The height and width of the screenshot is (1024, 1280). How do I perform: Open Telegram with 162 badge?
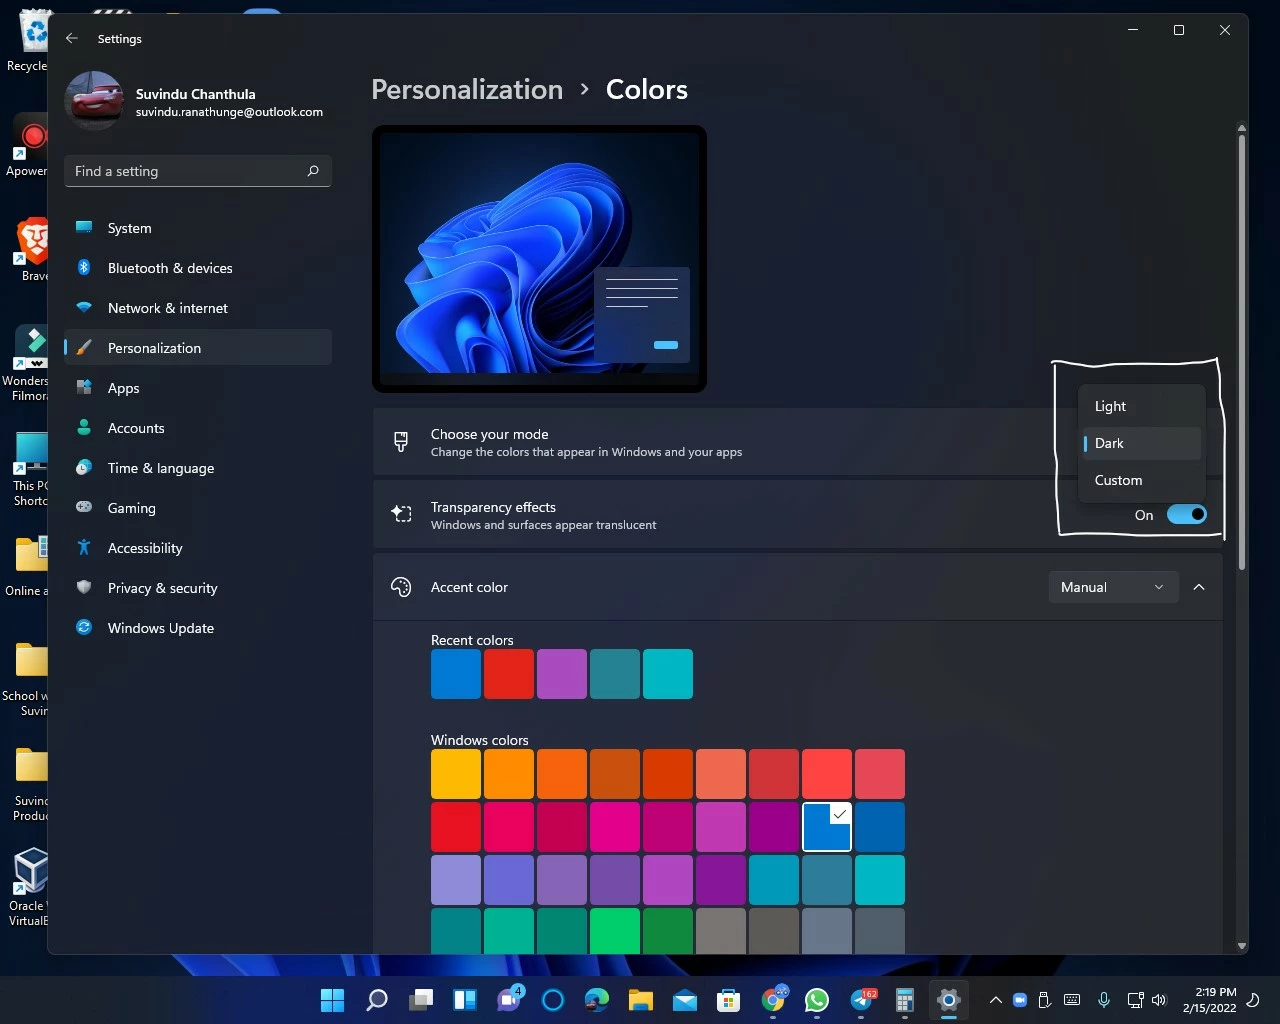(862, 1000)
